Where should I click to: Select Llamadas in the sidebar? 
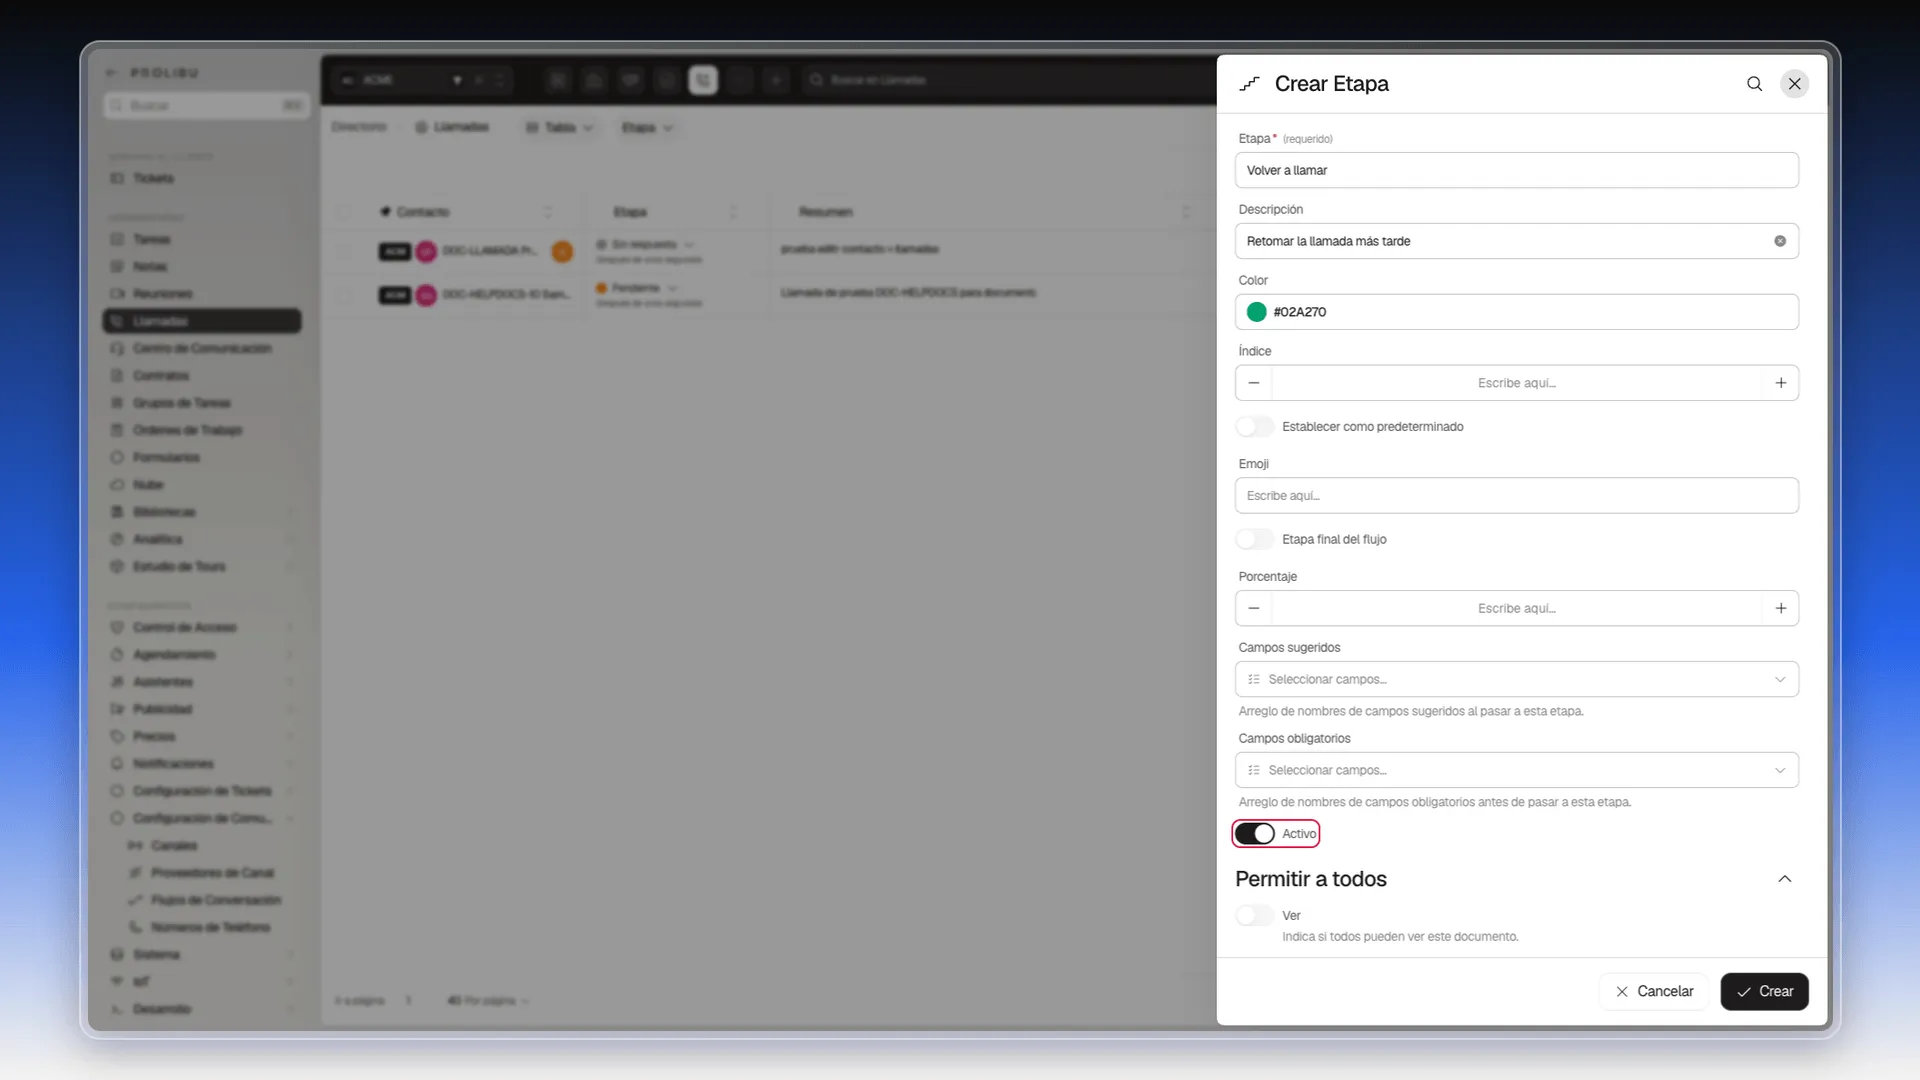[x=202, y=321]
